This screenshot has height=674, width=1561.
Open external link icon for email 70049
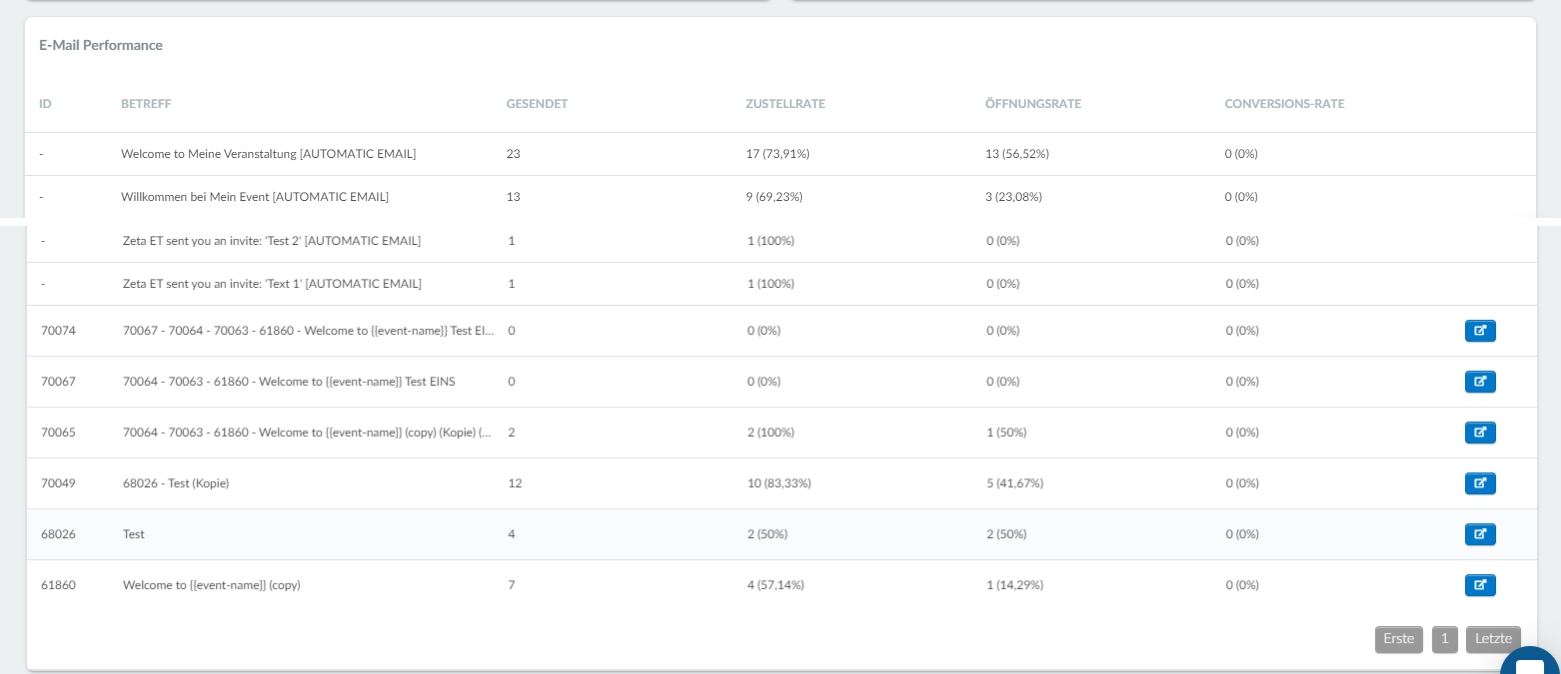[x=1480, y=483]
